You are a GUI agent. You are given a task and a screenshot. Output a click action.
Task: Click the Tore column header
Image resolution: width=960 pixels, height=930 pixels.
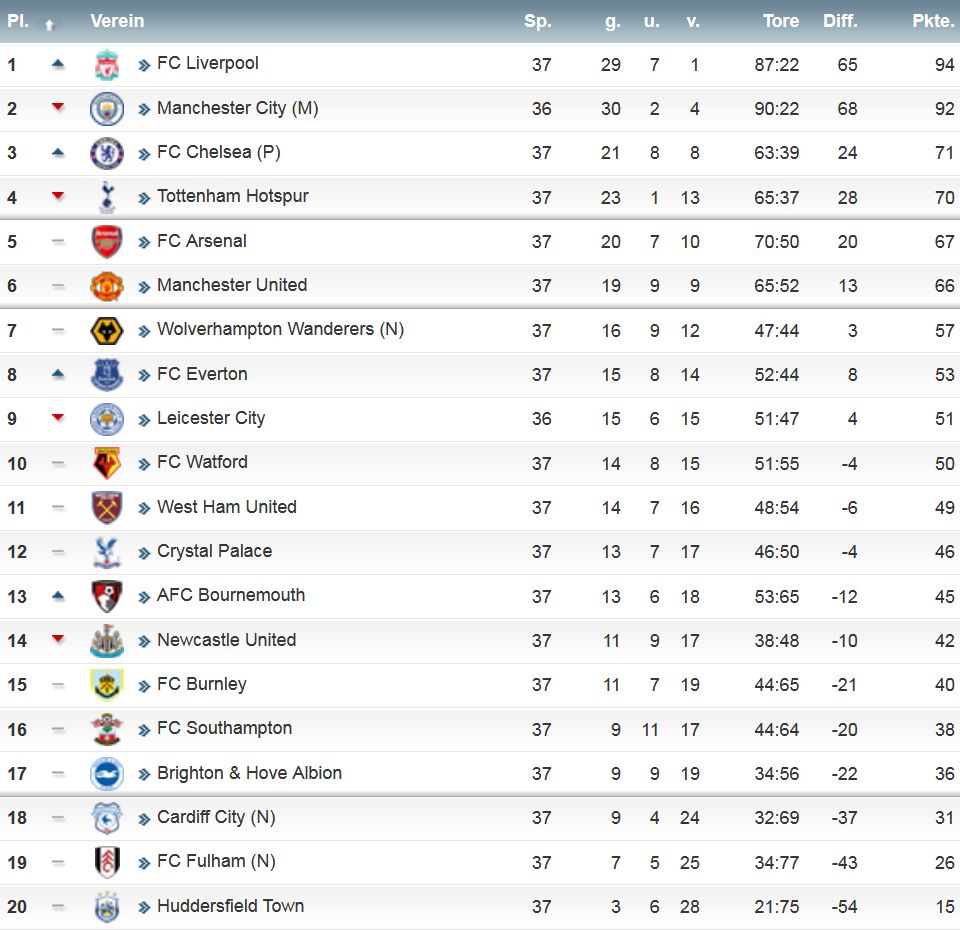tap(781, 21)
